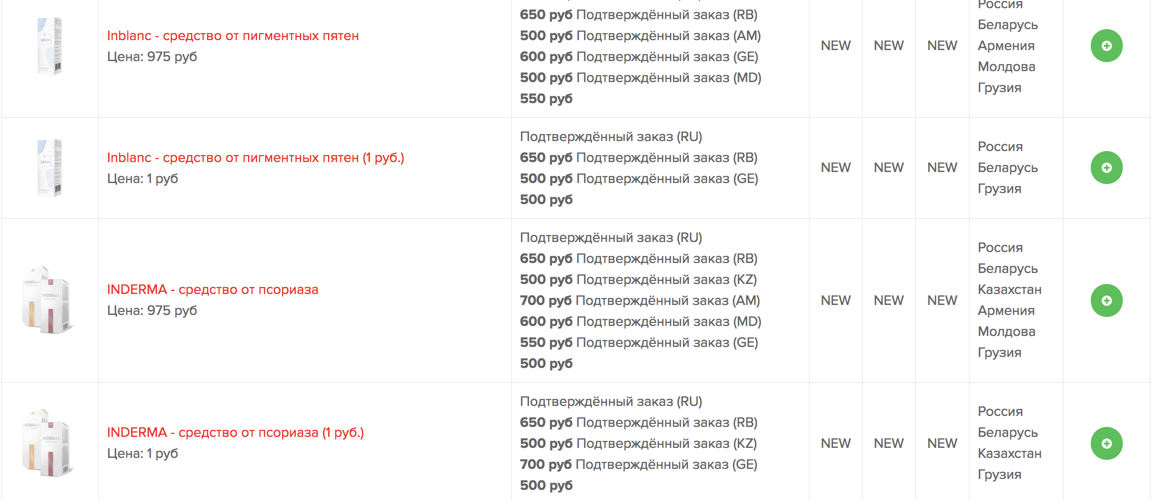1162x500 pixels.
Task: Click Казахстан in INDERMA 975 руб countries list
Action: [1010, 290]
